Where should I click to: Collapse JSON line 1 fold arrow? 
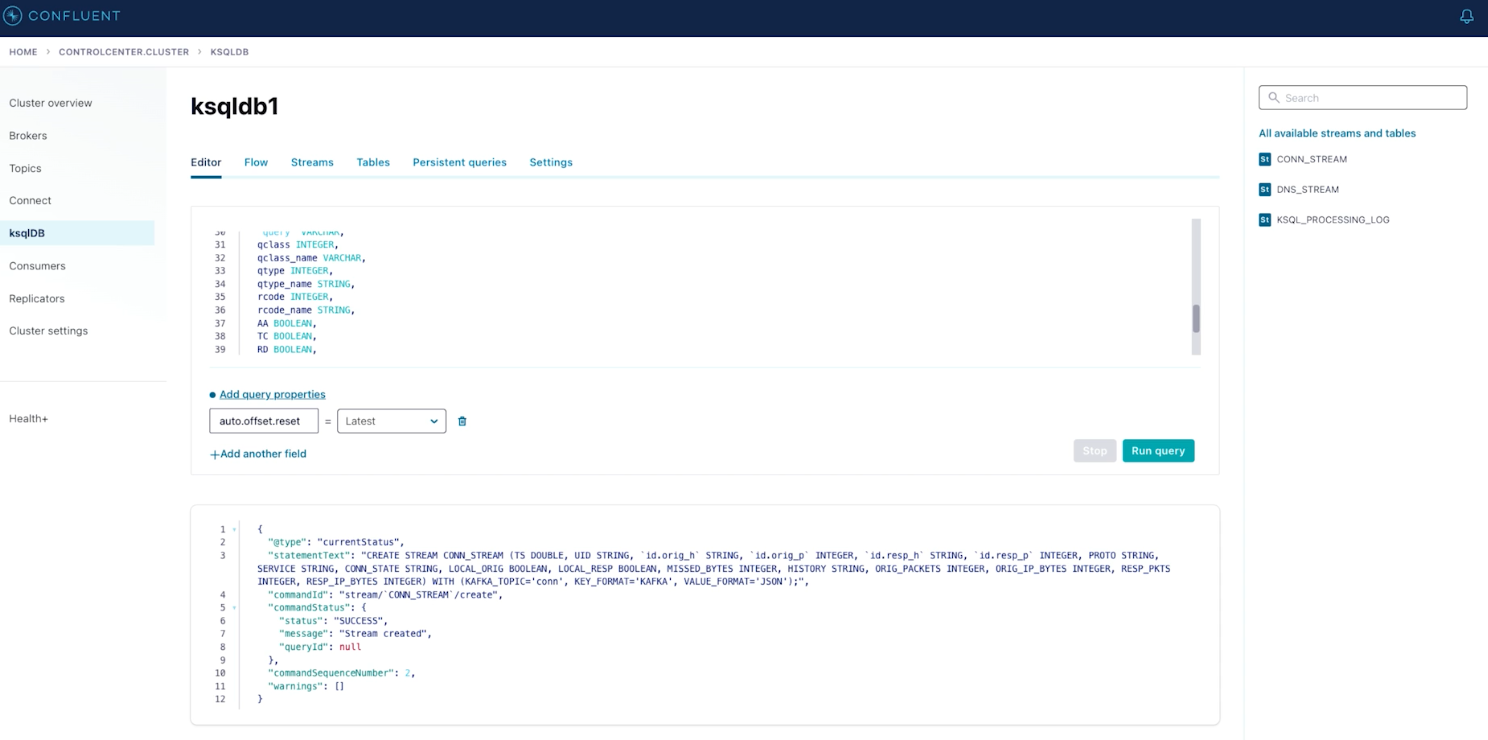pyautogui.click(x=235, y=529)
